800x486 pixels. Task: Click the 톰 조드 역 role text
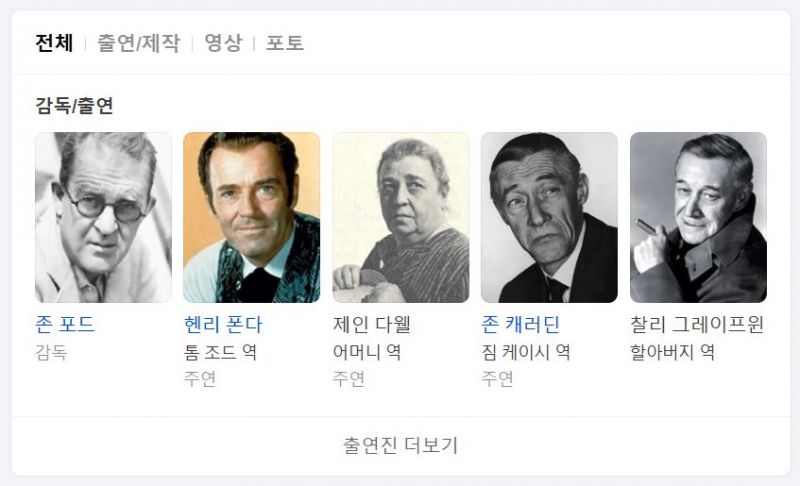tap(220, 352)
